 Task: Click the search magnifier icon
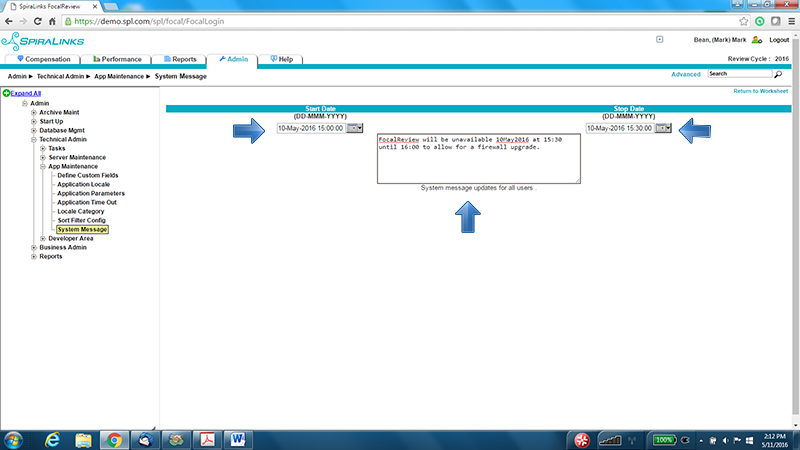[x=778, y=74]
